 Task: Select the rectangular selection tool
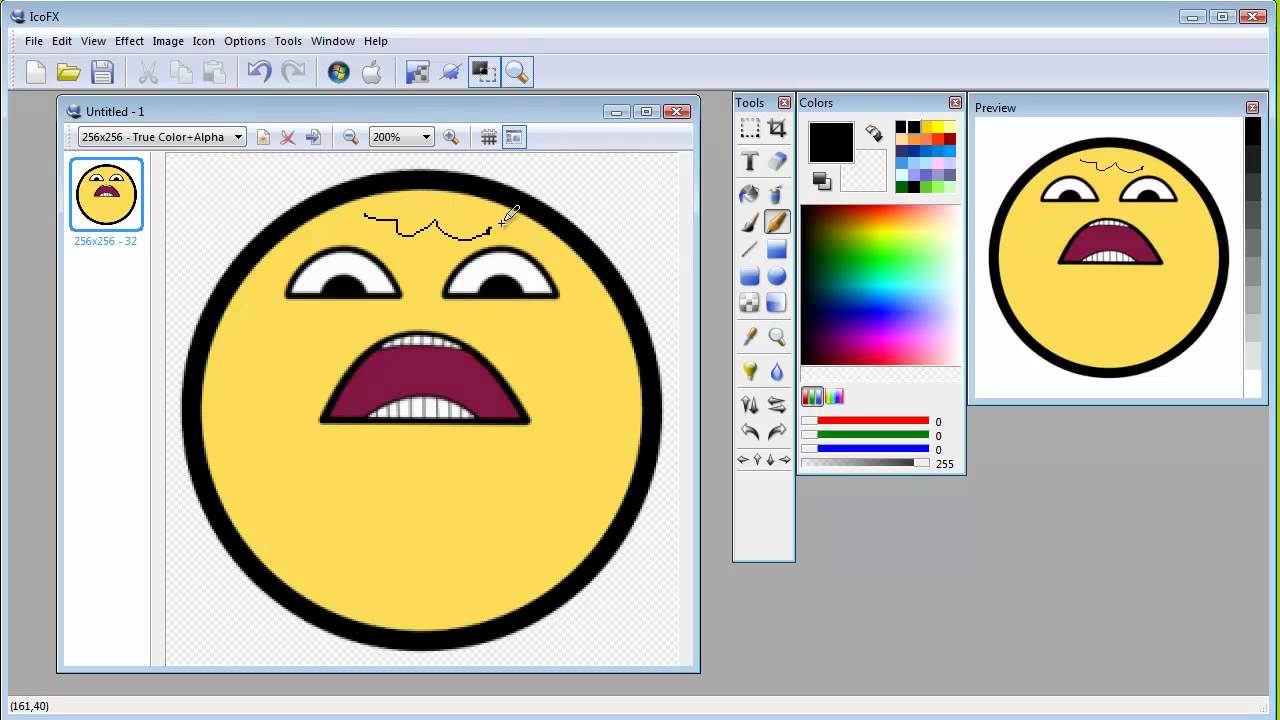(749, 128)
